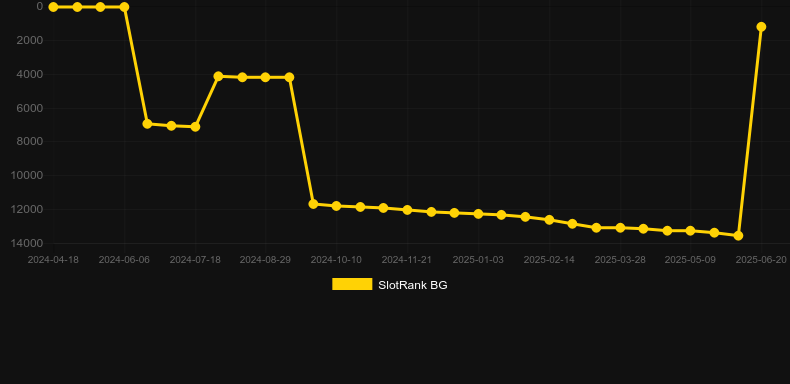Screen dimensions: 790x384
Task: Select the first point after the rise near 4000
Action: [x=218, y=76]
